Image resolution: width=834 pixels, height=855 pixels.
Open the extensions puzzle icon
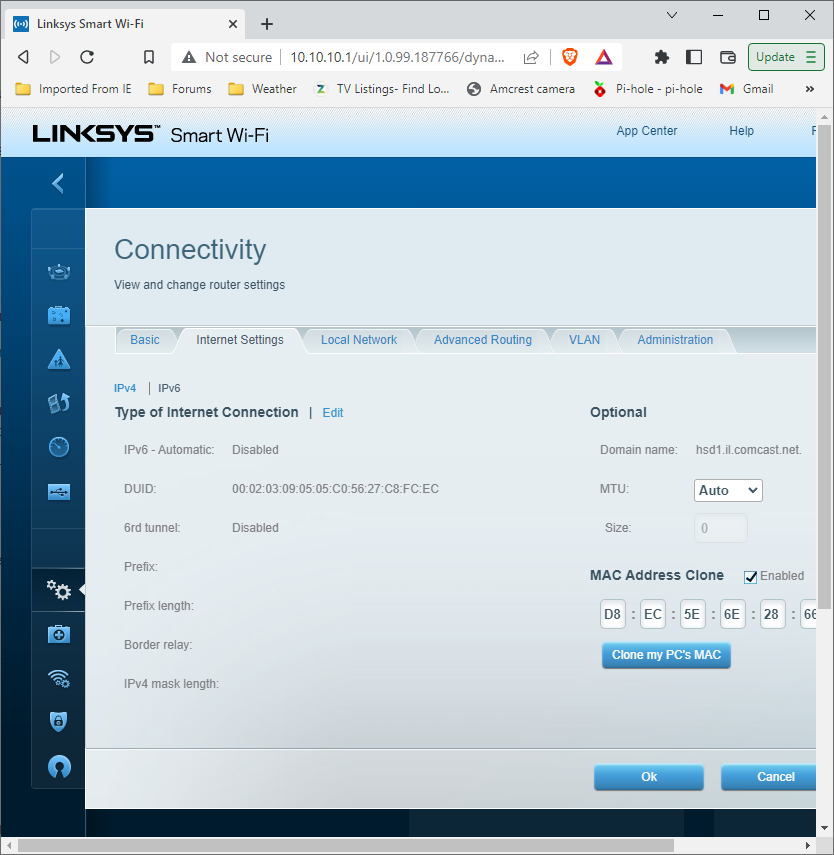(x=661, y=57)
